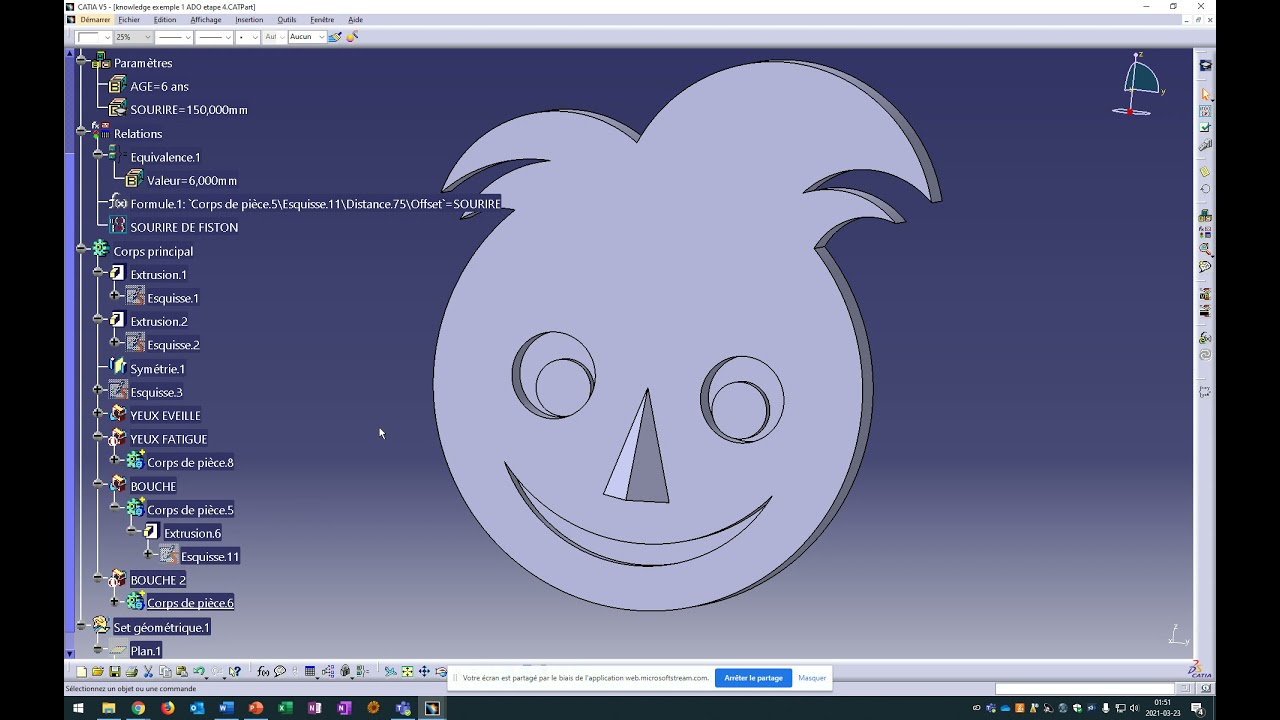Open the Outils menu

pos(287,19)
